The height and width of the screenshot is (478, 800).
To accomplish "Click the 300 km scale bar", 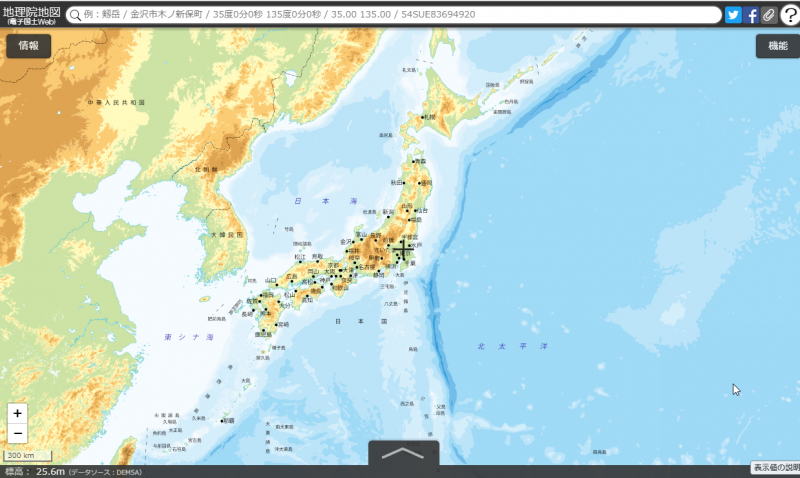I will pos(22,456).
